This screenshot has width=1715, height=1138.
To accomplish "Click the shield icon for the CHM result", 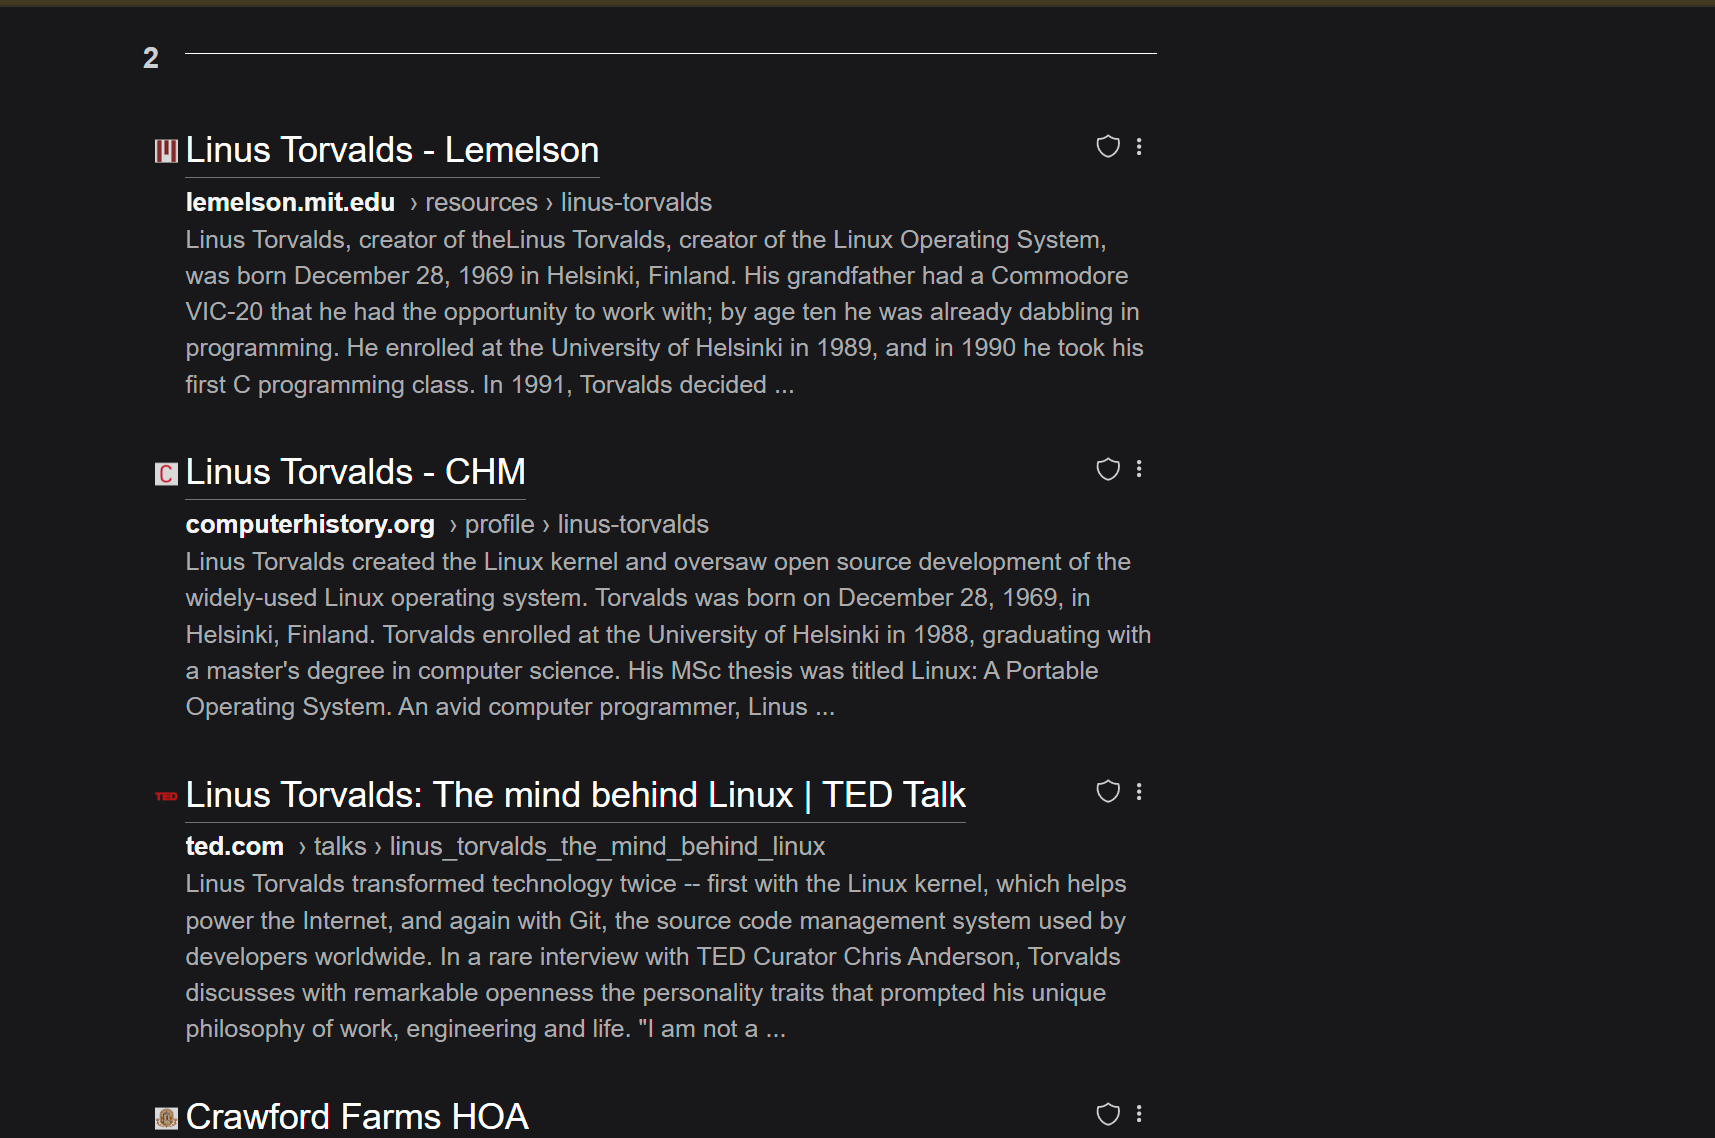I will click(1108, 469).
